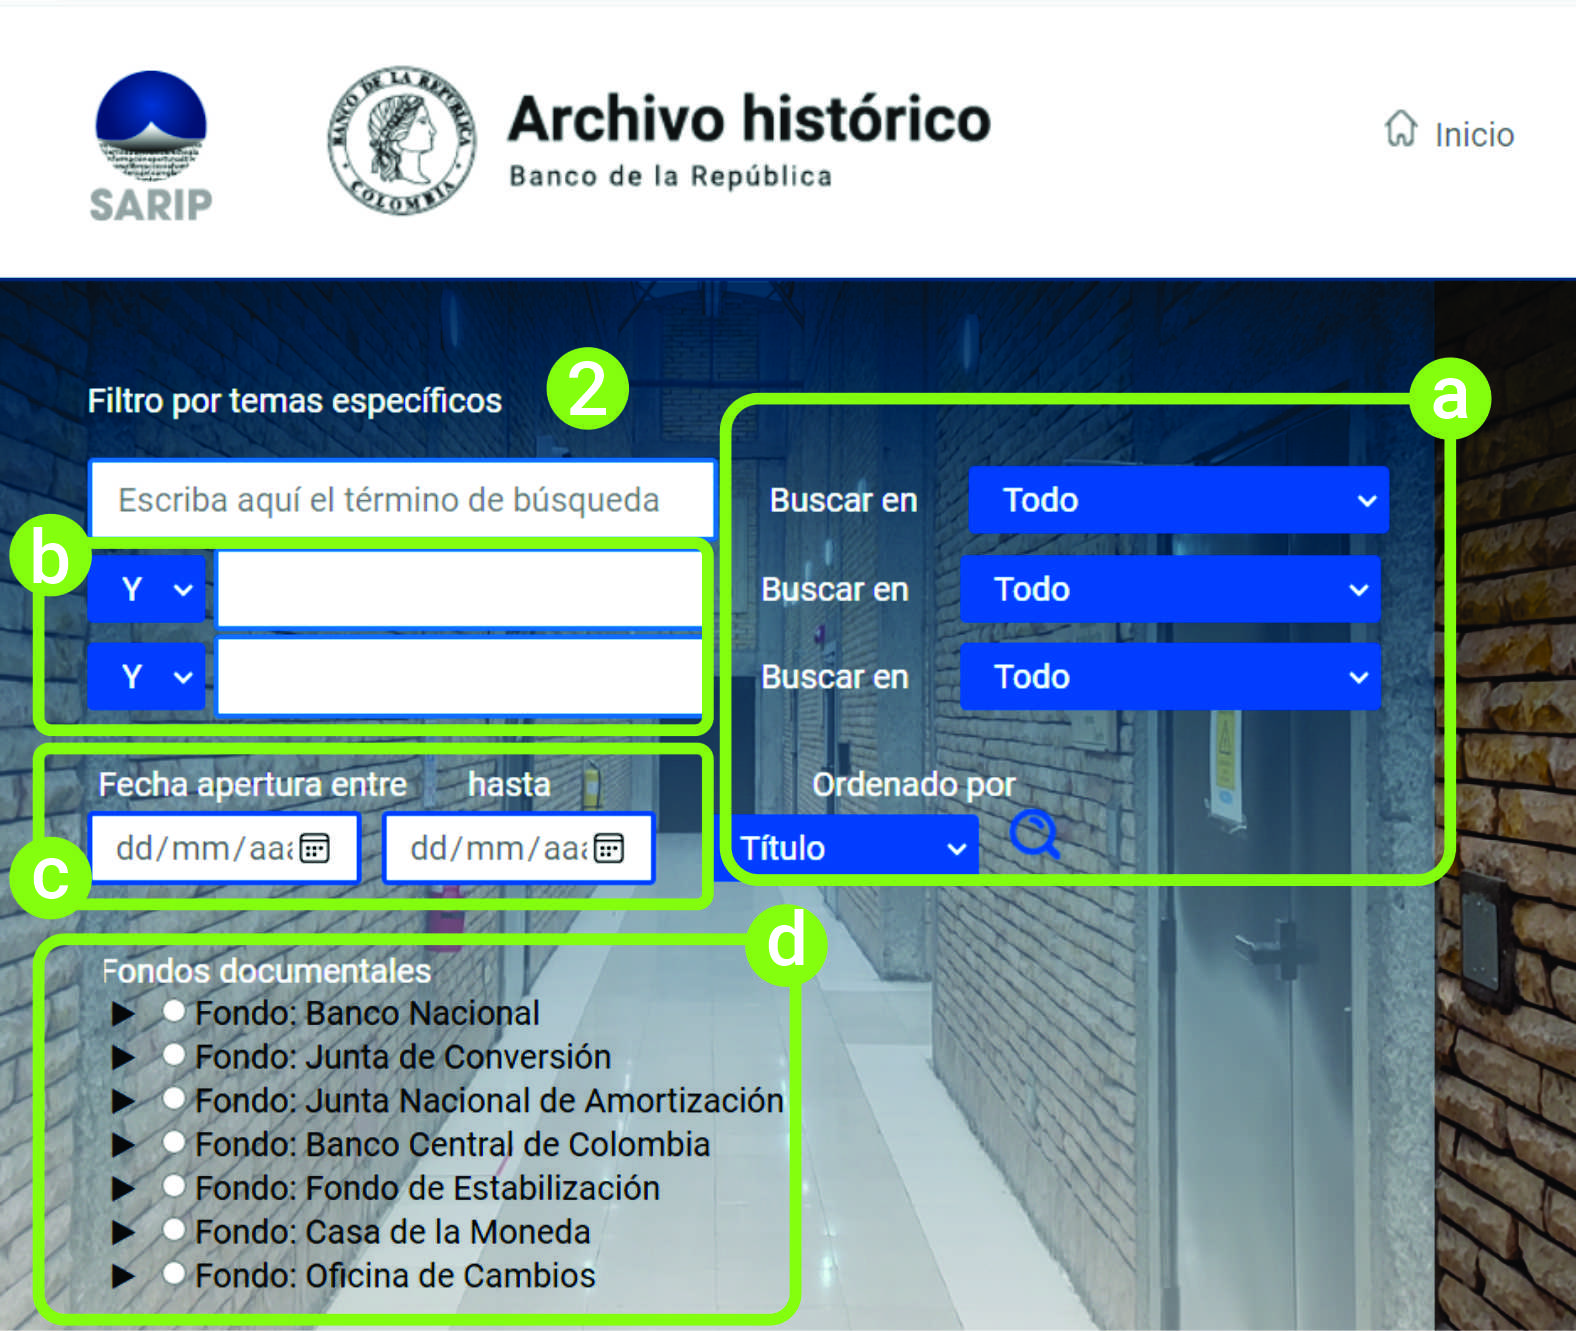
Task: Click the home icon beside Inicio
Action: pos(1400,129)
